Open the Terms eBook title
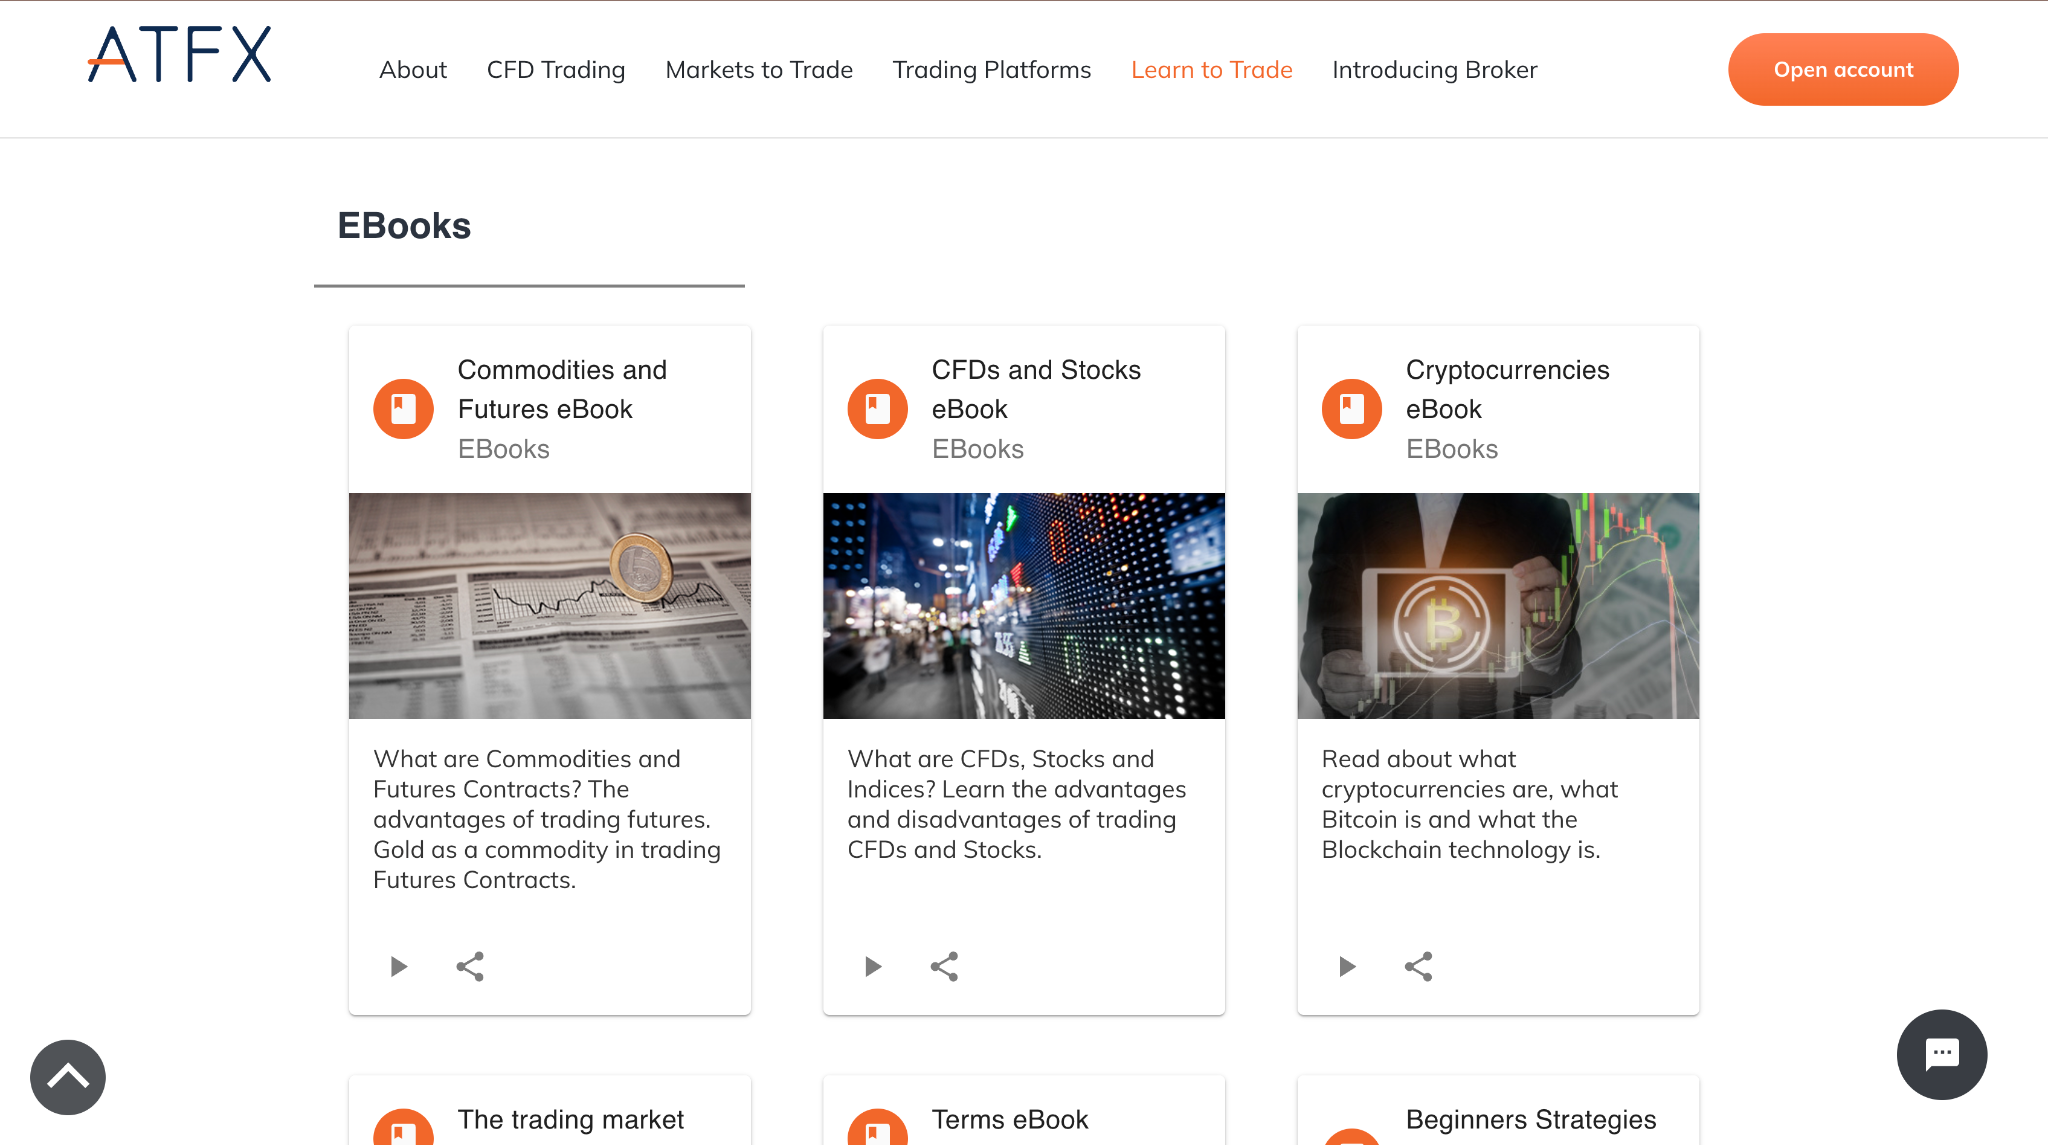This screenshot has height=1145, width=2048. (1010, 1120)
